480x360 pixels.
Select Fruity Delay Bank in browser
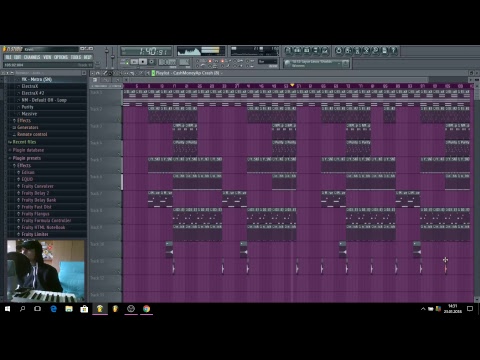click(39, 200)
